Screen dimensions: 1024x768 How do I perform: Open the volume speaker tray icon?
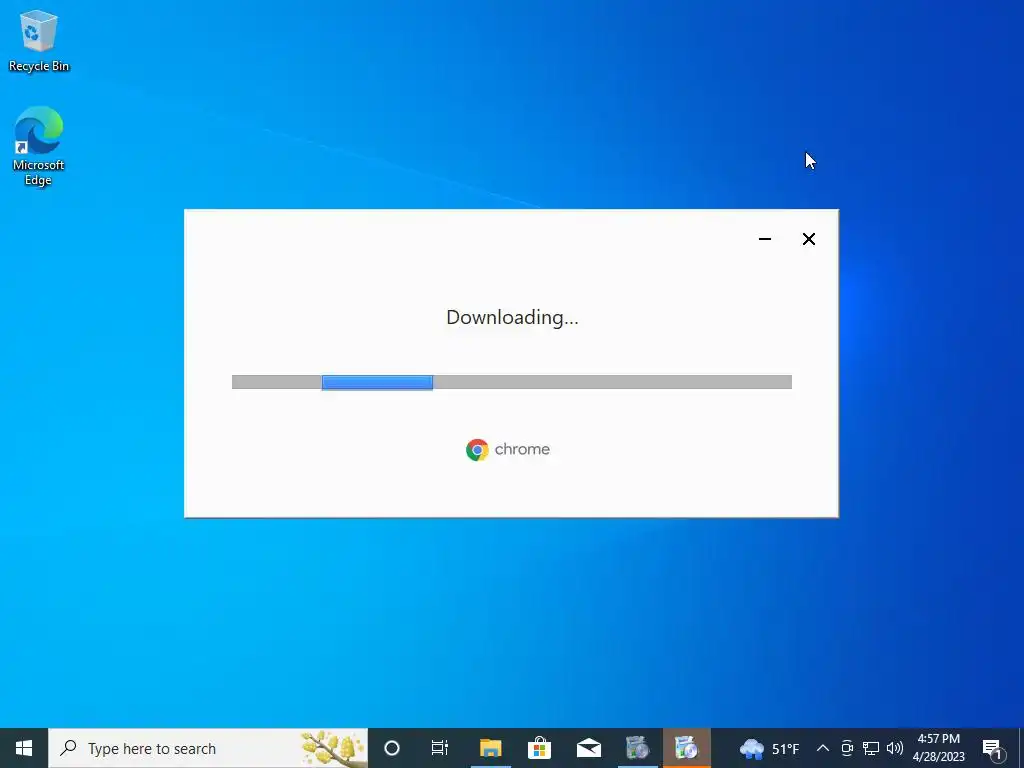895,748
